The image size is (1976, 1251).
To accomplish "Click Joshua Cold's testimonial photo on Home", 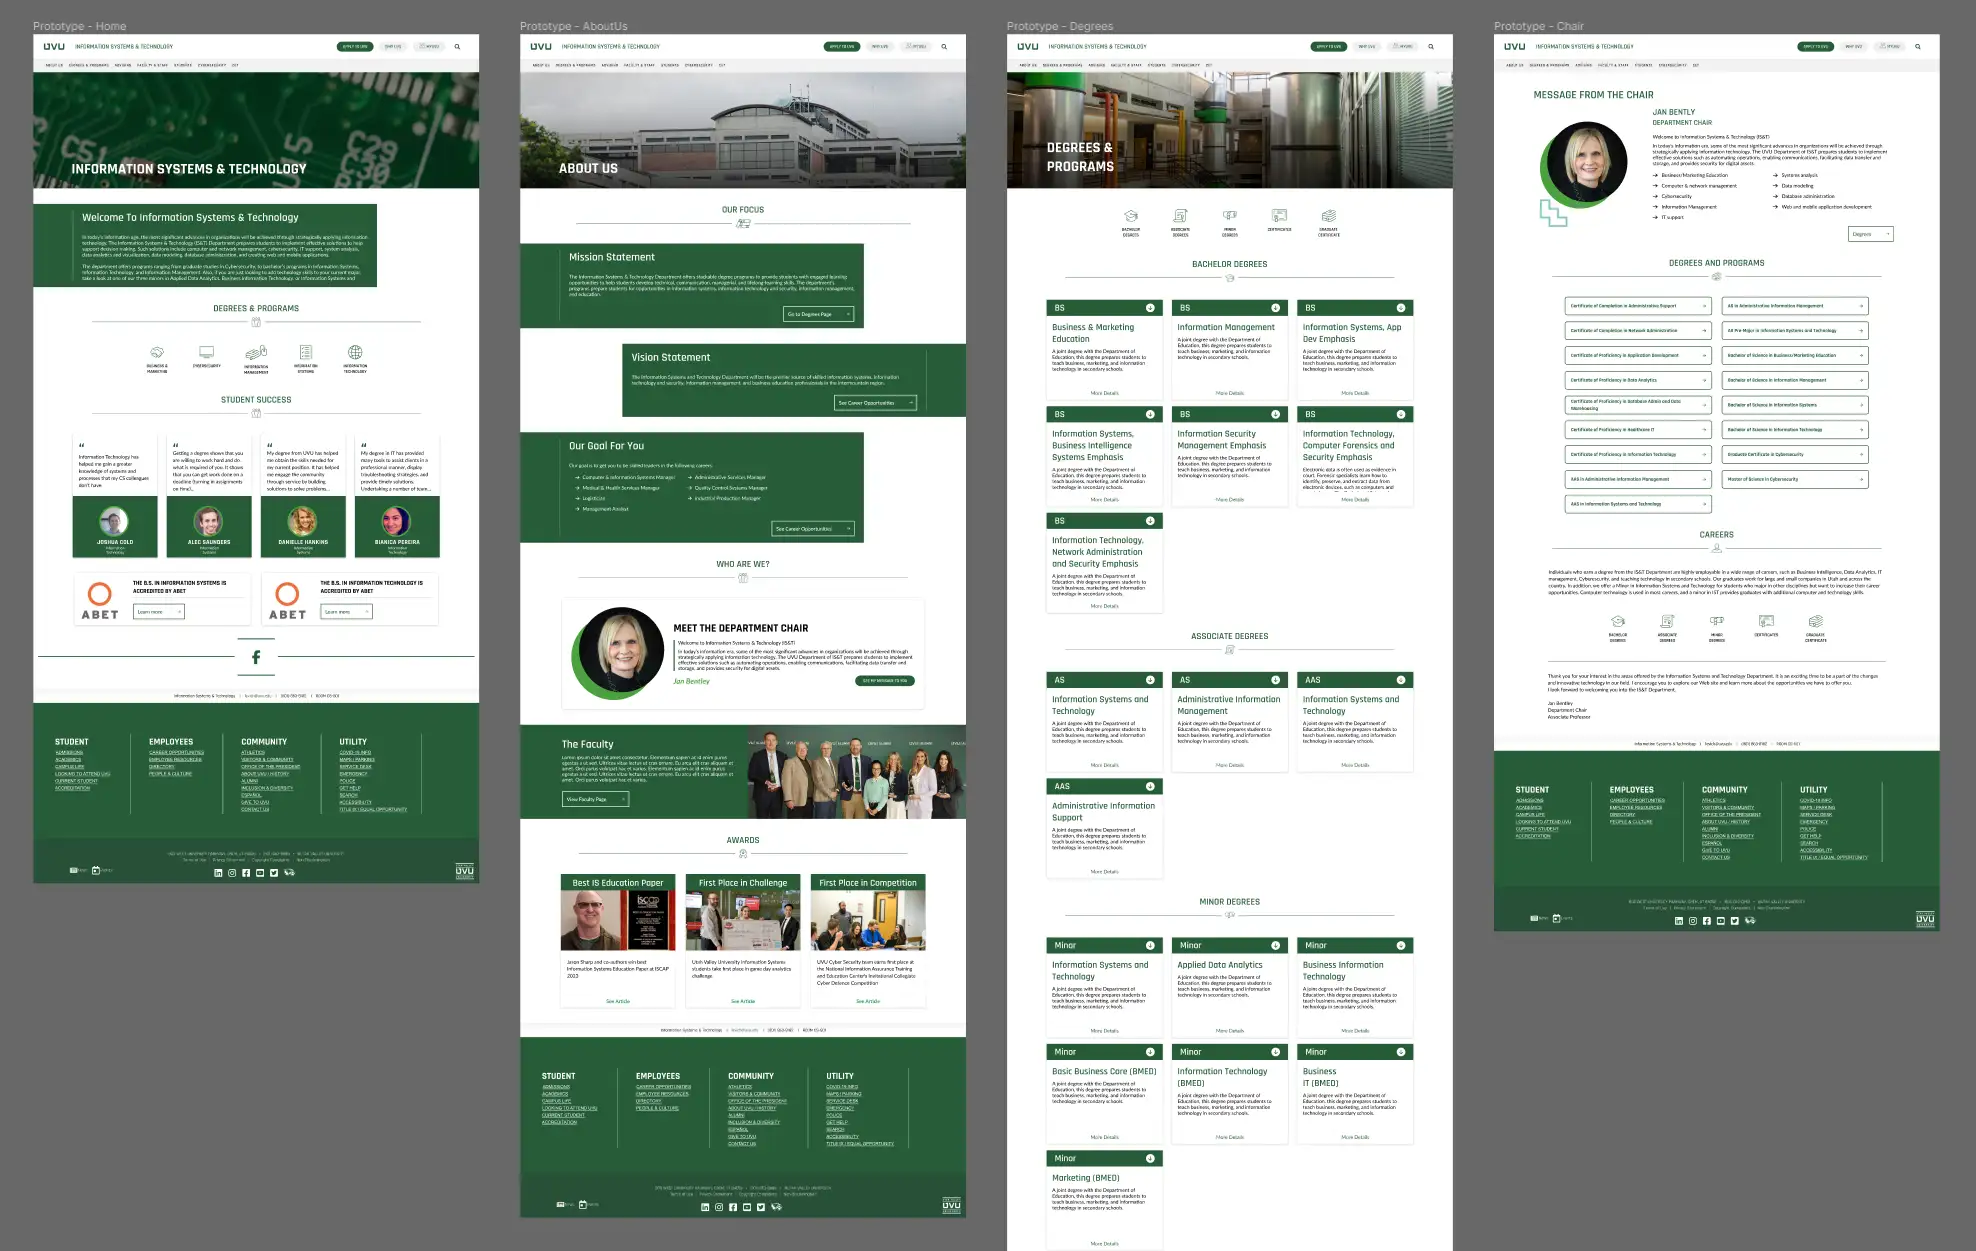I will coord(114,521).
